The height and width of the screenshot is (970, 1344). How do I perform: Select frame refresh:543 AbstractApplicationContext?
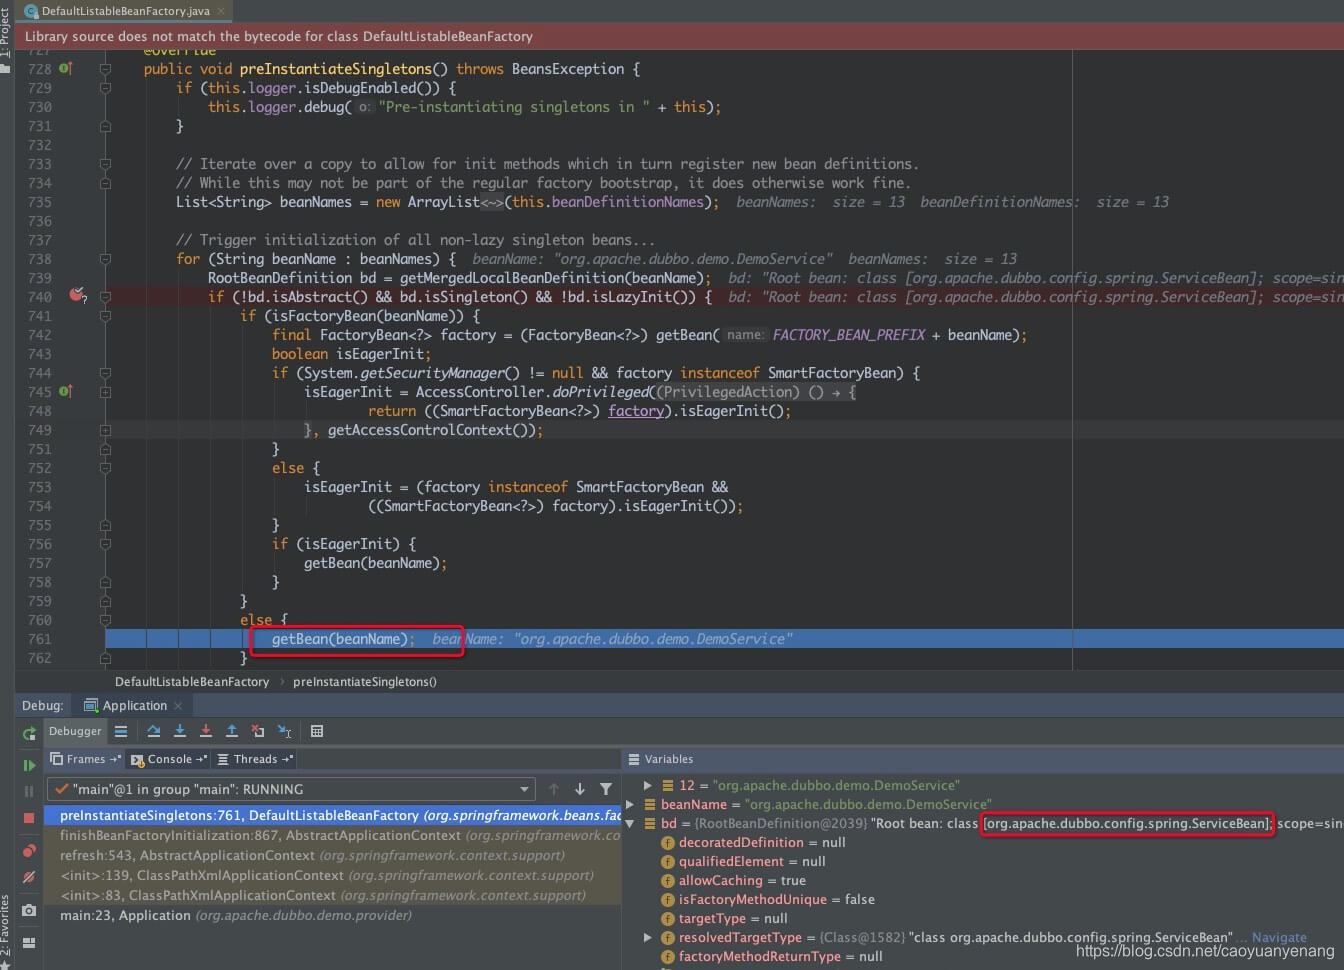point(334,855)
